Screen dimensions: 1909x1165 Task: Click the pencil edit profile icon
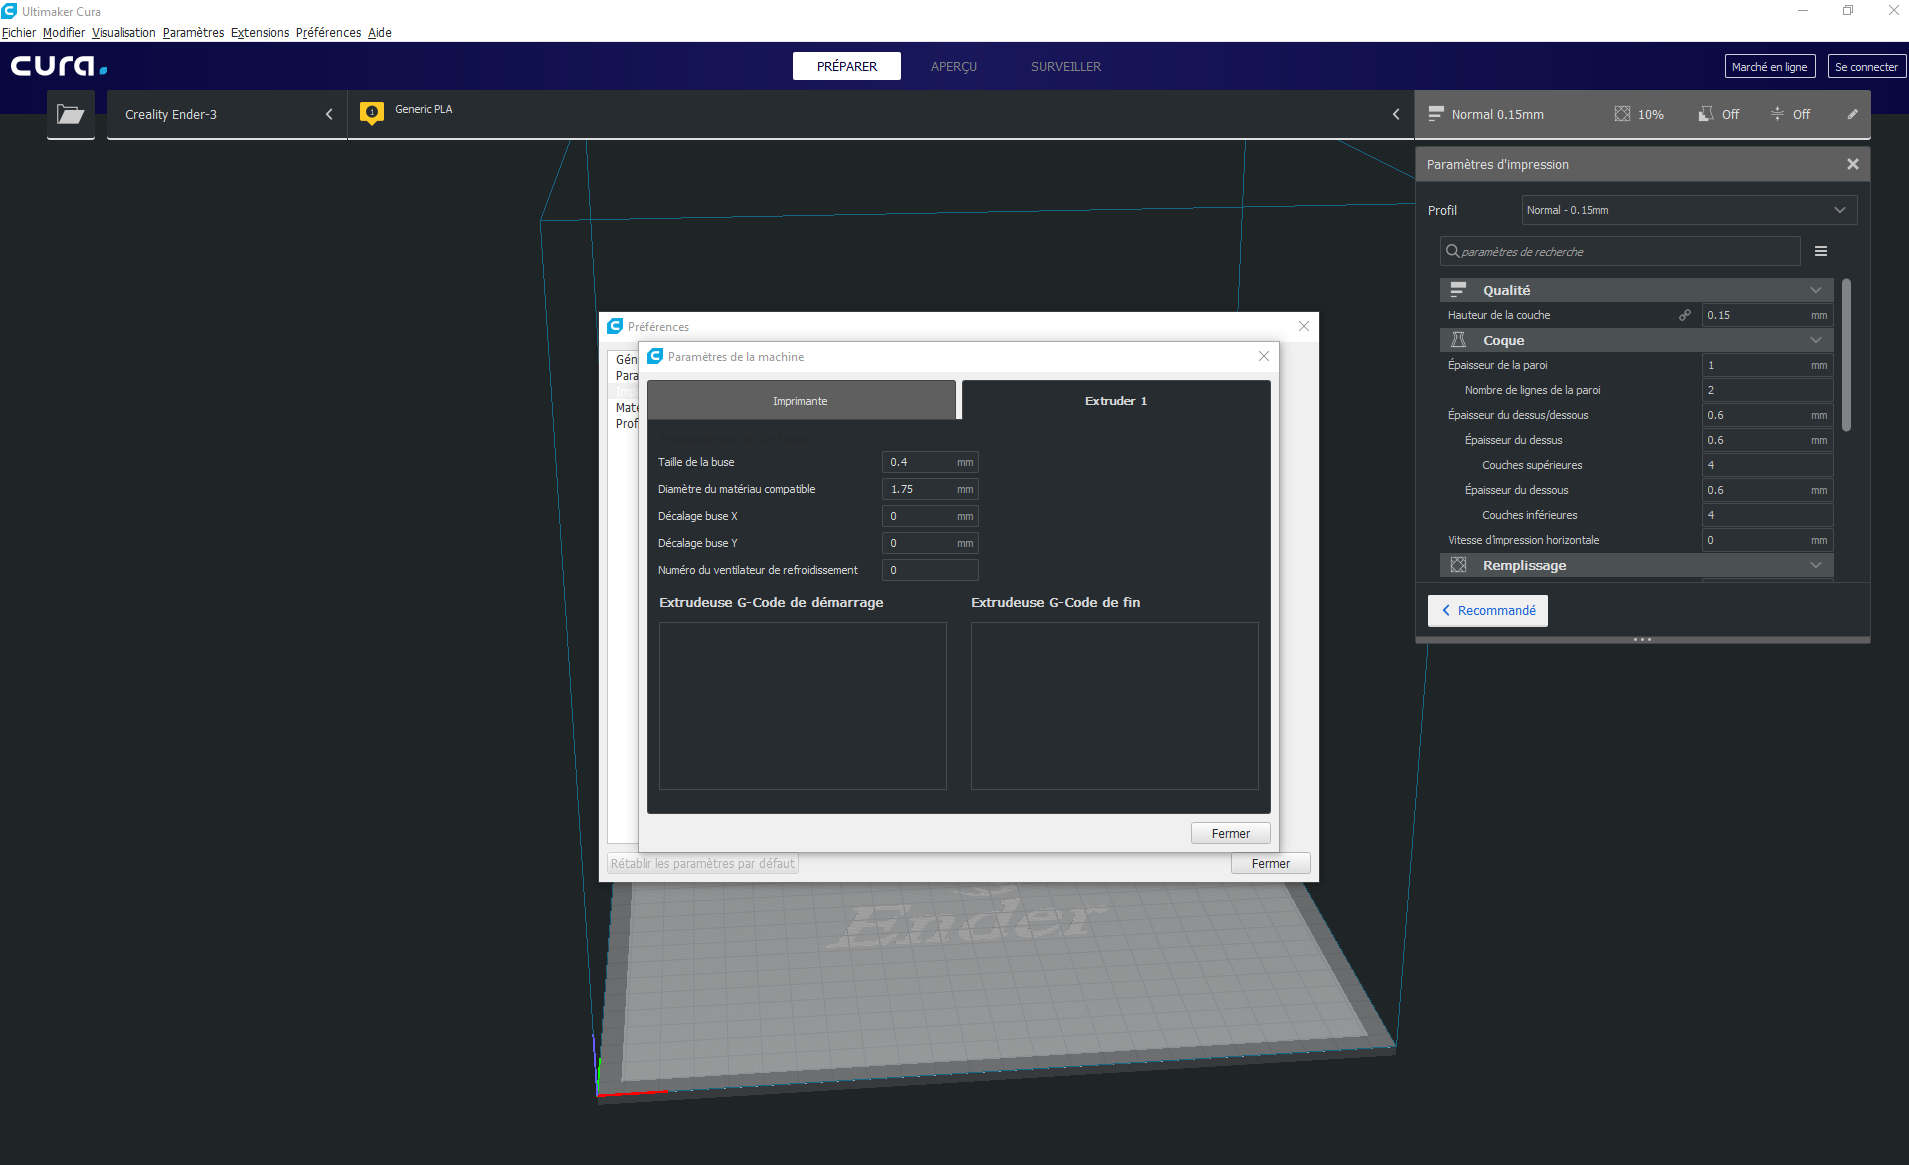click(1852, 114)
